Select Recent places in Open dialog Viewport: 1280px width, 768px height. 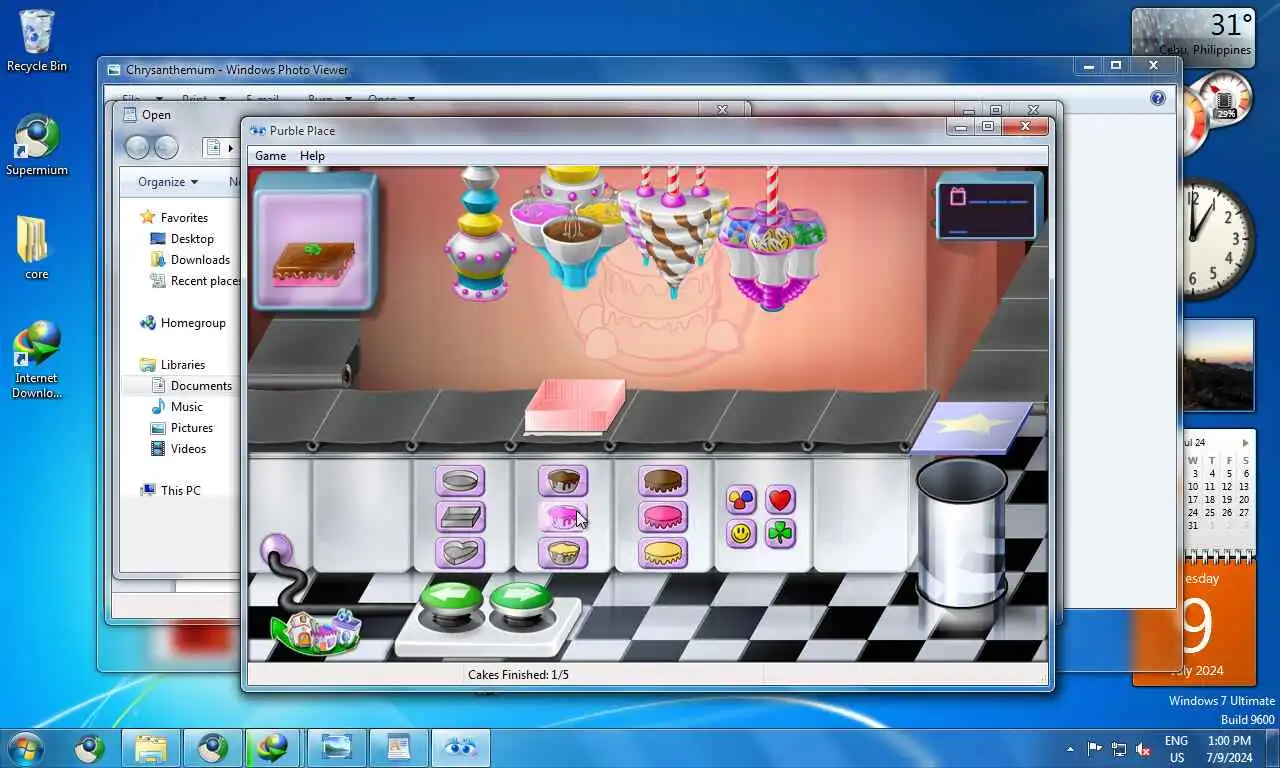click(x=196, y=281)
